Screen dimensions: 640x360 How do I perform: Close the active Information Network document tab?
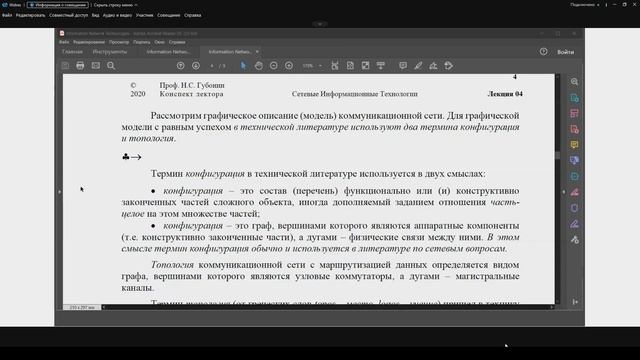257,52
